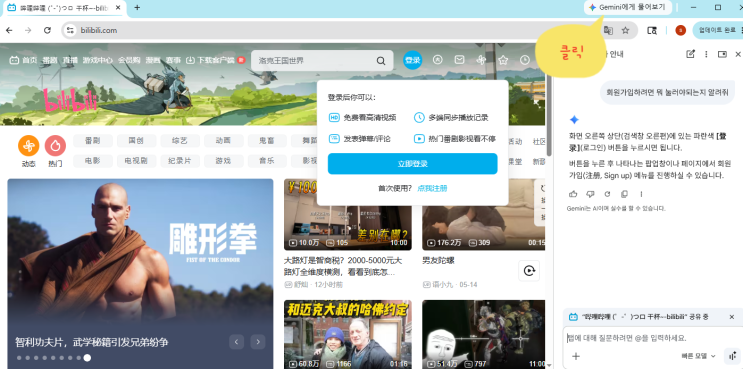Close the Gemini side panel

click(x=738, y=54)
